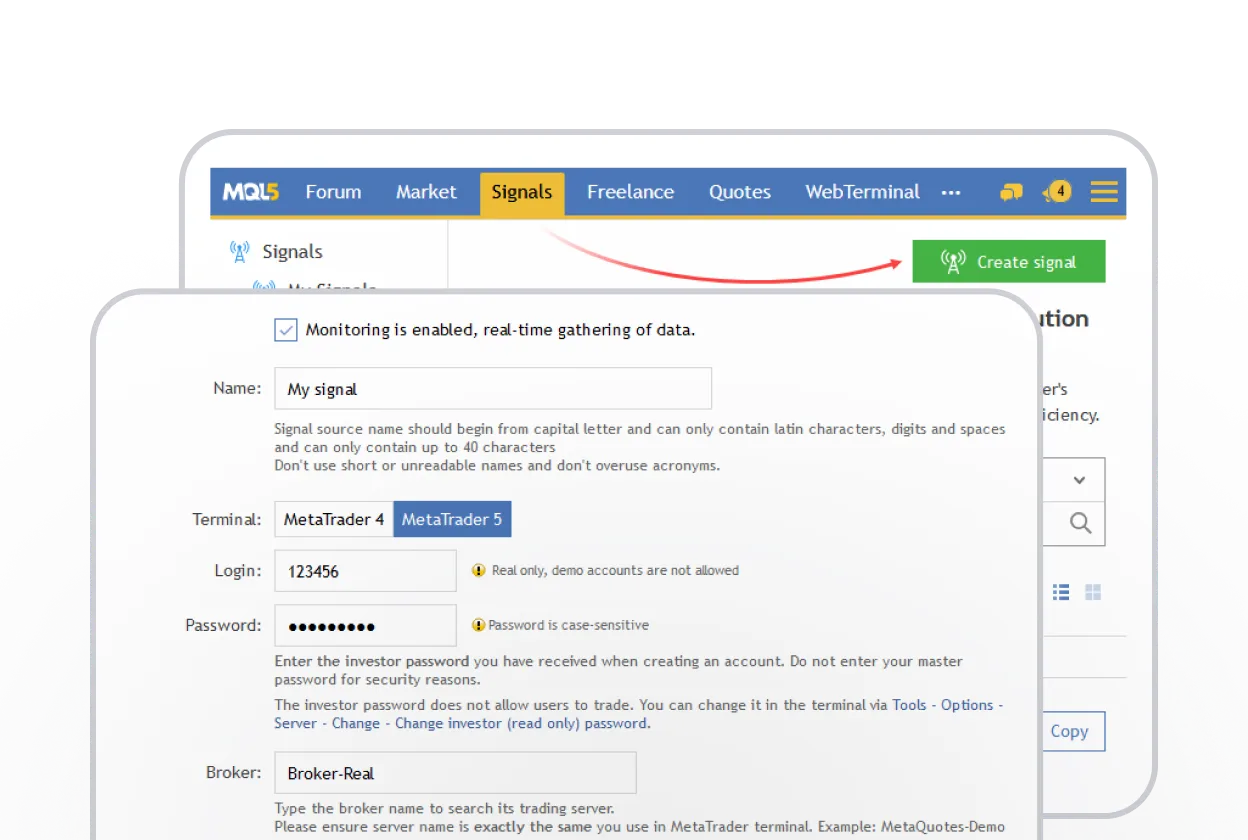
Task: Click the green Create signal button
Action: click(x=1009, y=261)
